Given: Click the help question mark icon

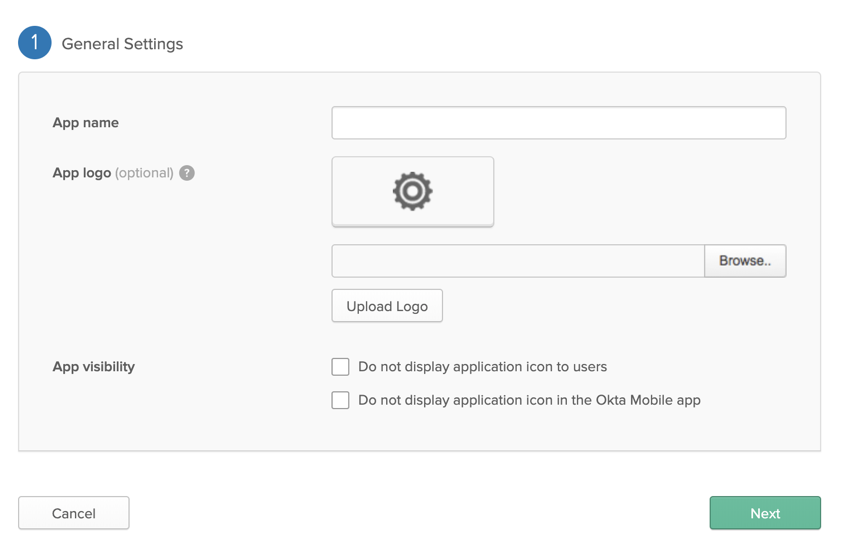Looking at the screenshot, I should 187,173.
